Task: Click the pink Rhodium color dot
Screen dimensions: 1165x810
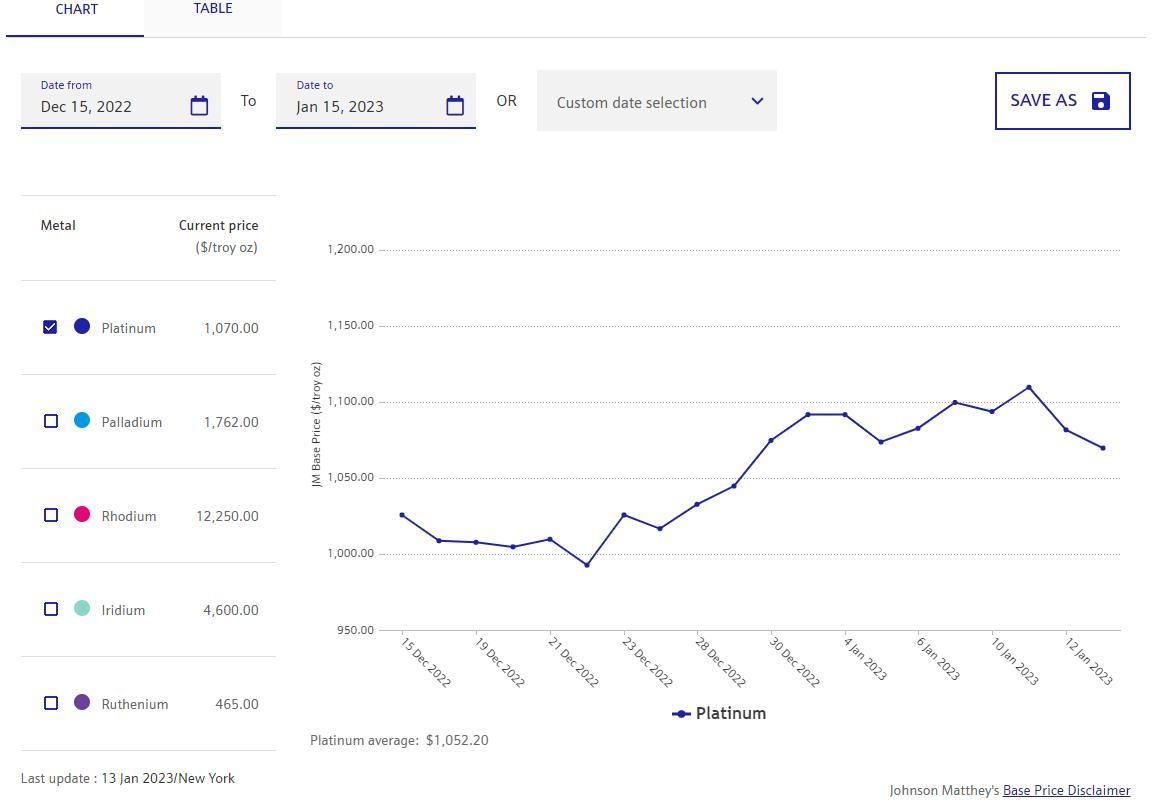Action: (82, 514)
